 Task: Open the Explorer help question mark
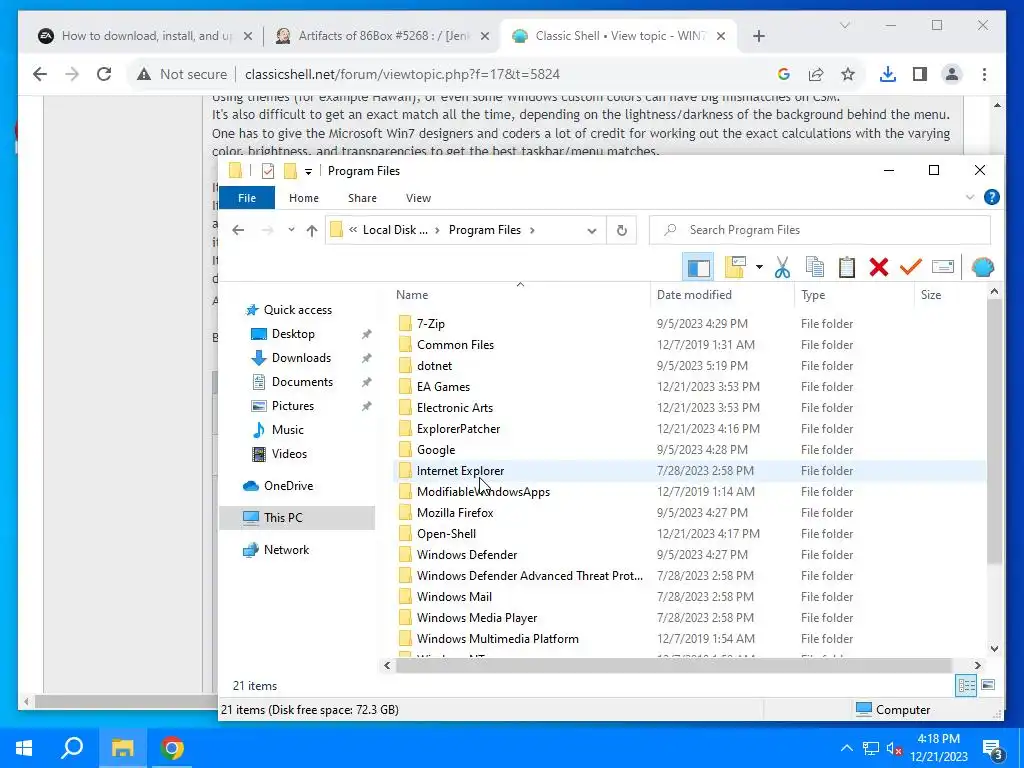pos(991,197)
